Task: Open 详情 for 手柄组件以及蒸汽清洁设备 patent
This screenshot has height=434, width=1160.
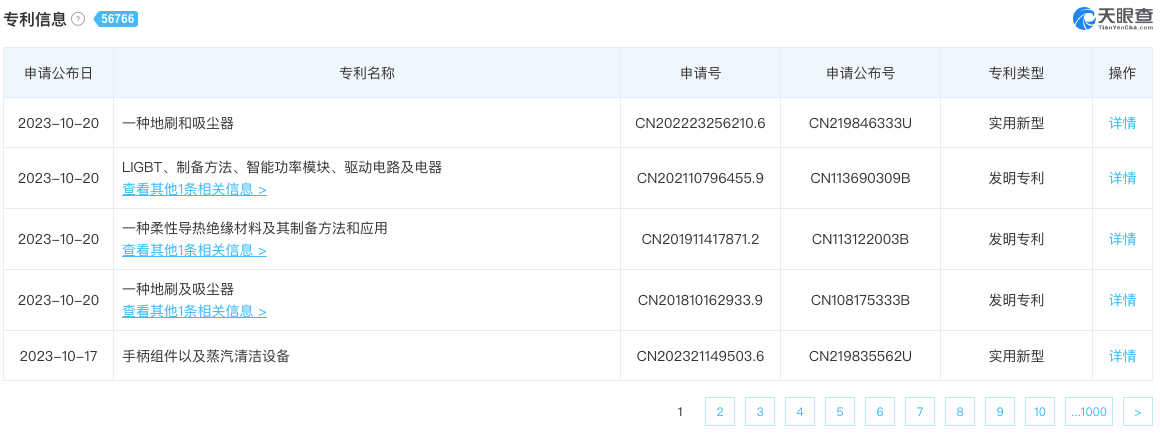Action: click(1122, 356)
